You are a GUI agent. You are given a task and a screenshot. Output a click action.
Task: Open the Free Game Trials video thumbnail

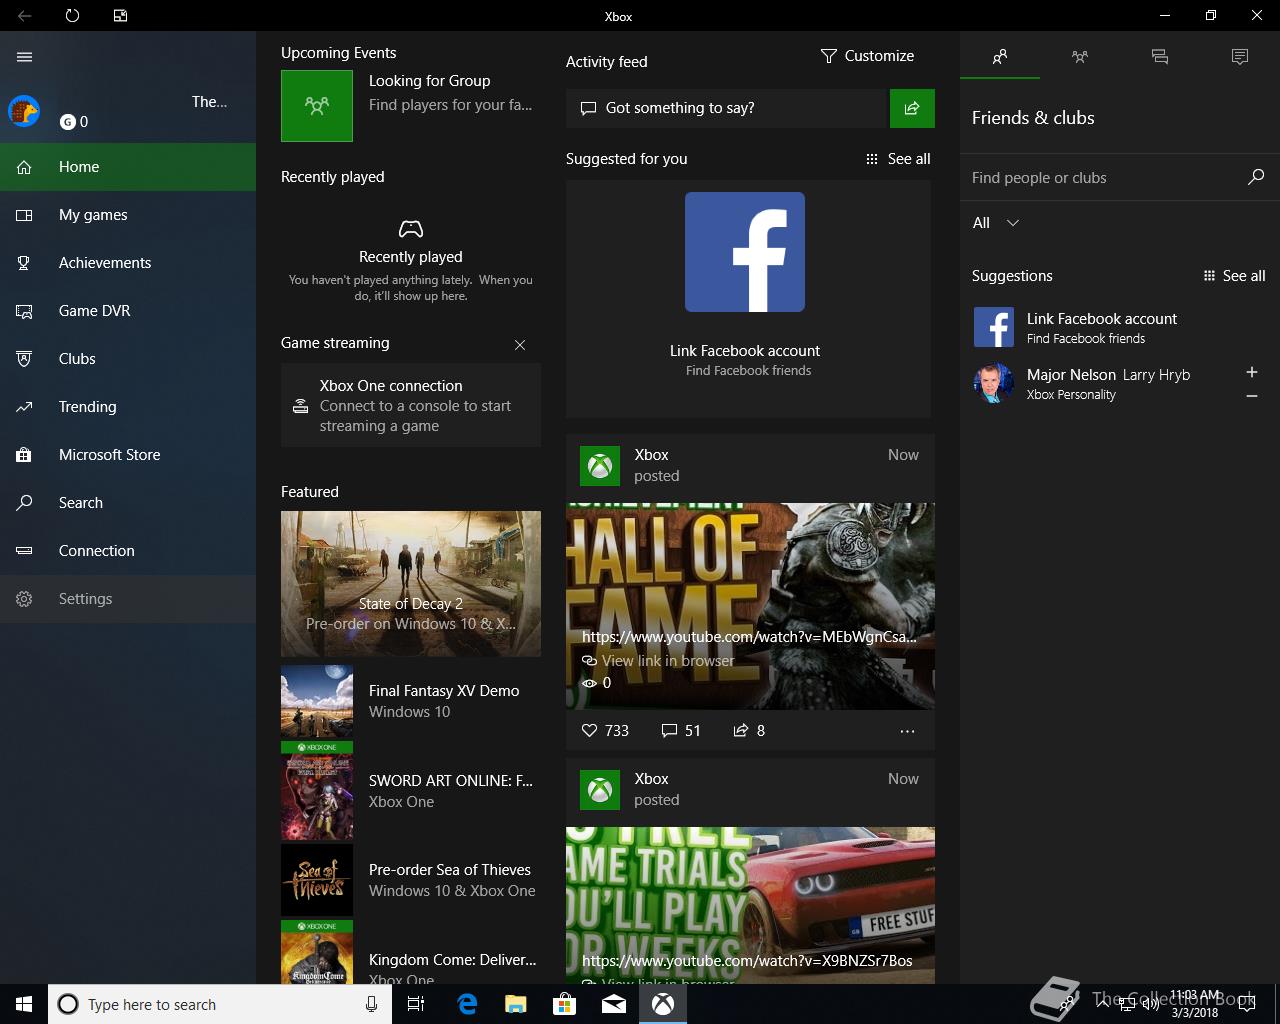pyautogui.click(x=750, y=905)
